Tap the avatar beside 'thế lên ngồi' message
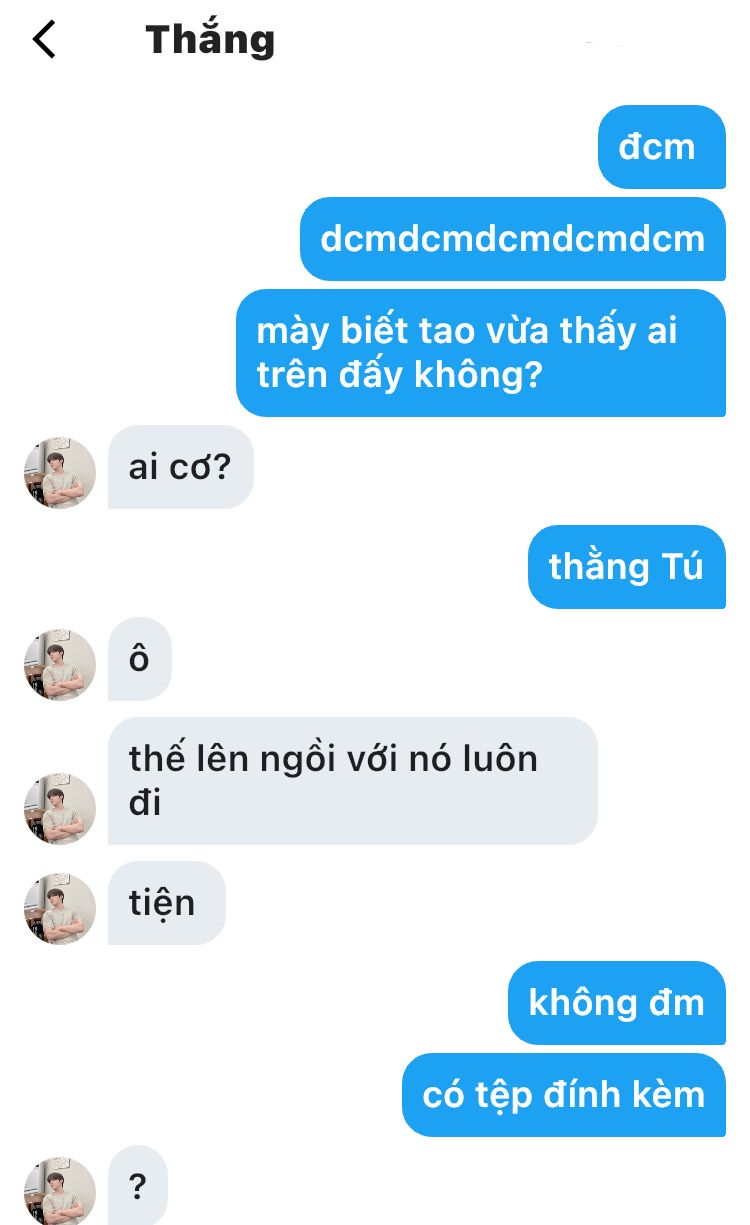The width and height of the screenshot is (750, 1225). tap(60, 809)
